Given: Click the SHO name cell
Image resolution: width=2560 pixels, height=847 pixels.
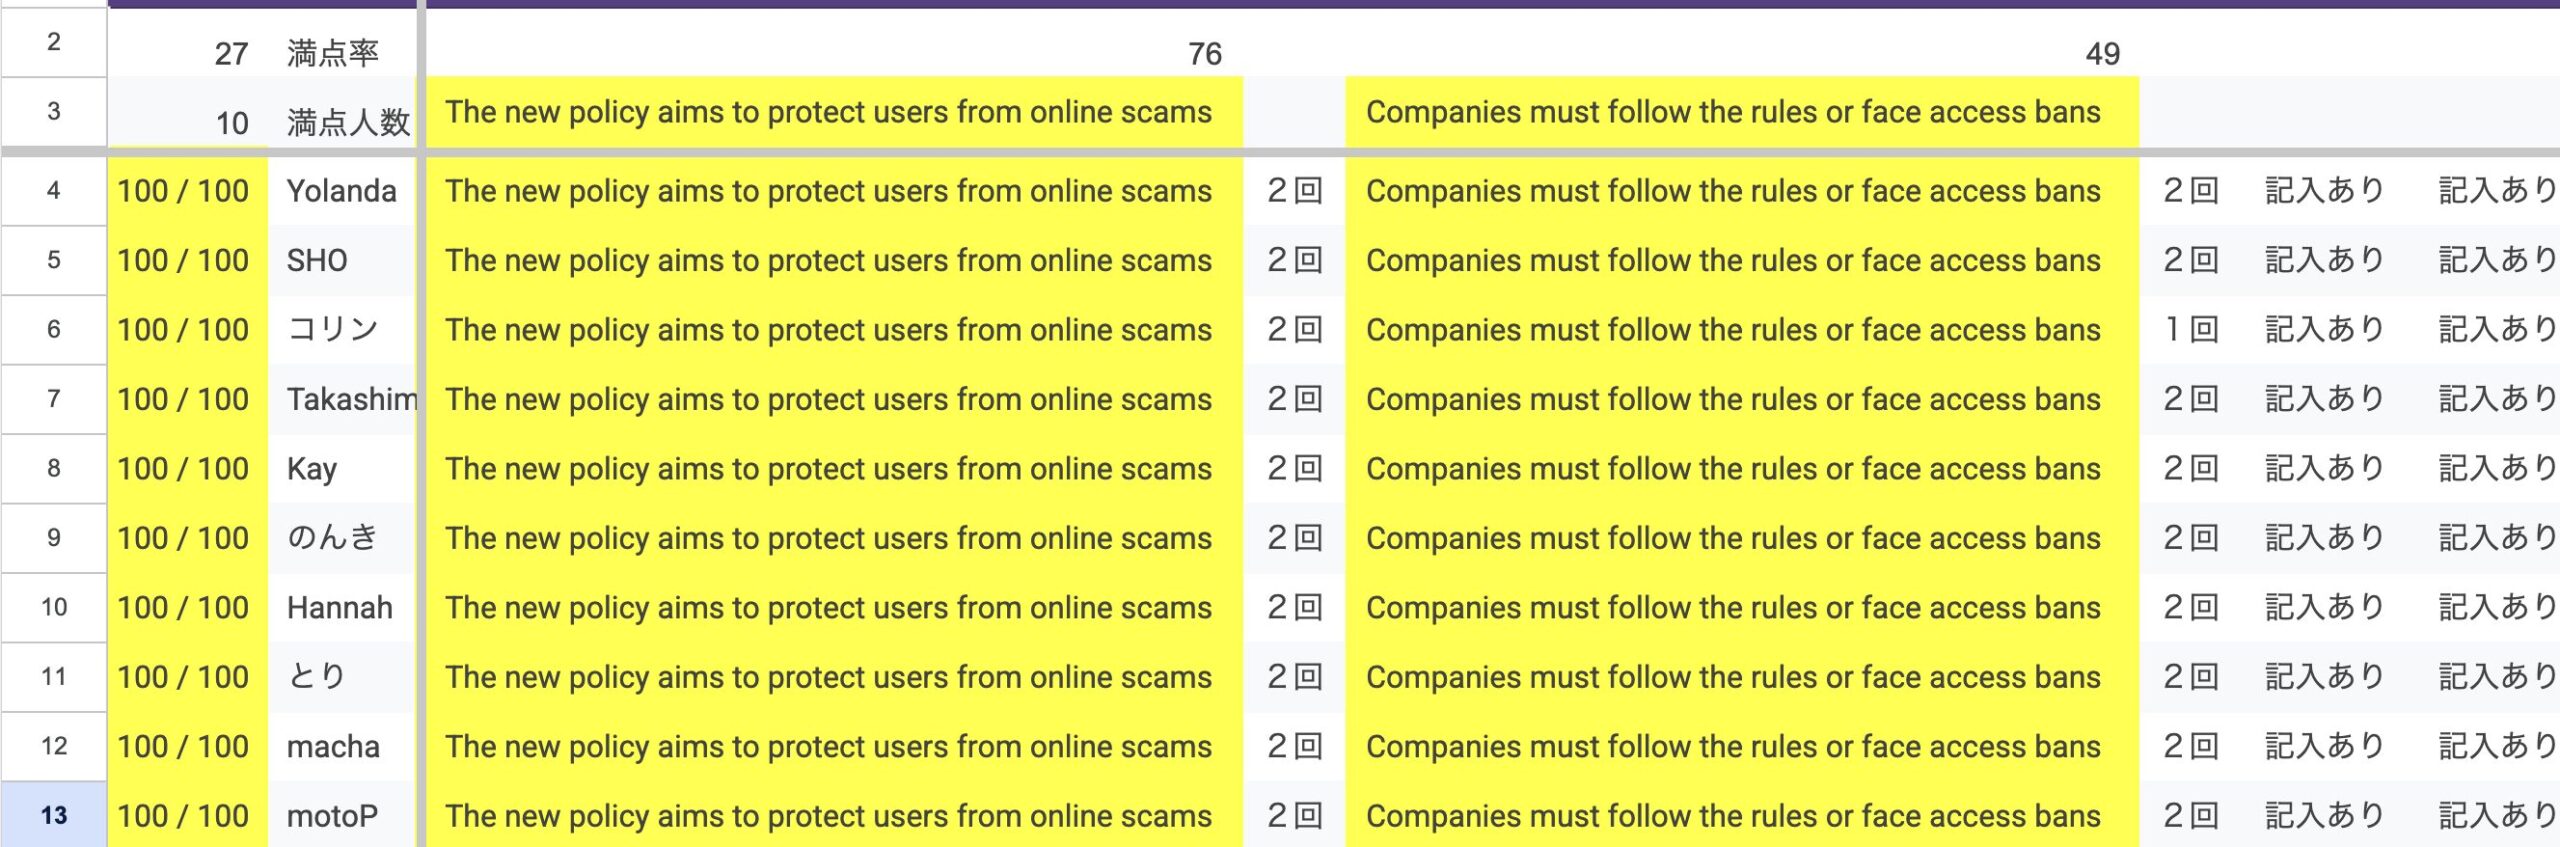Looking at the screenshot, I should (x=341, y=261).
